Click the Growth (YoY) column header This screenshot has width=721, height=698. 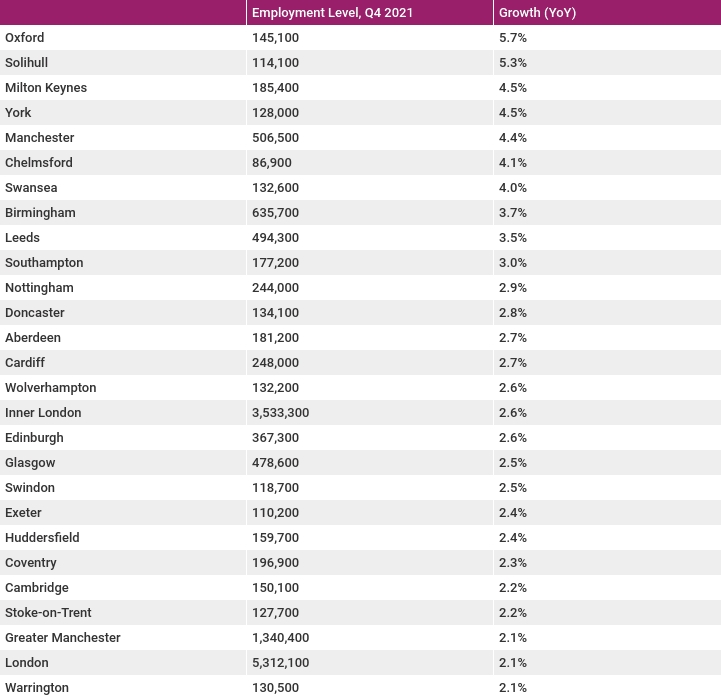coord(537,12)
